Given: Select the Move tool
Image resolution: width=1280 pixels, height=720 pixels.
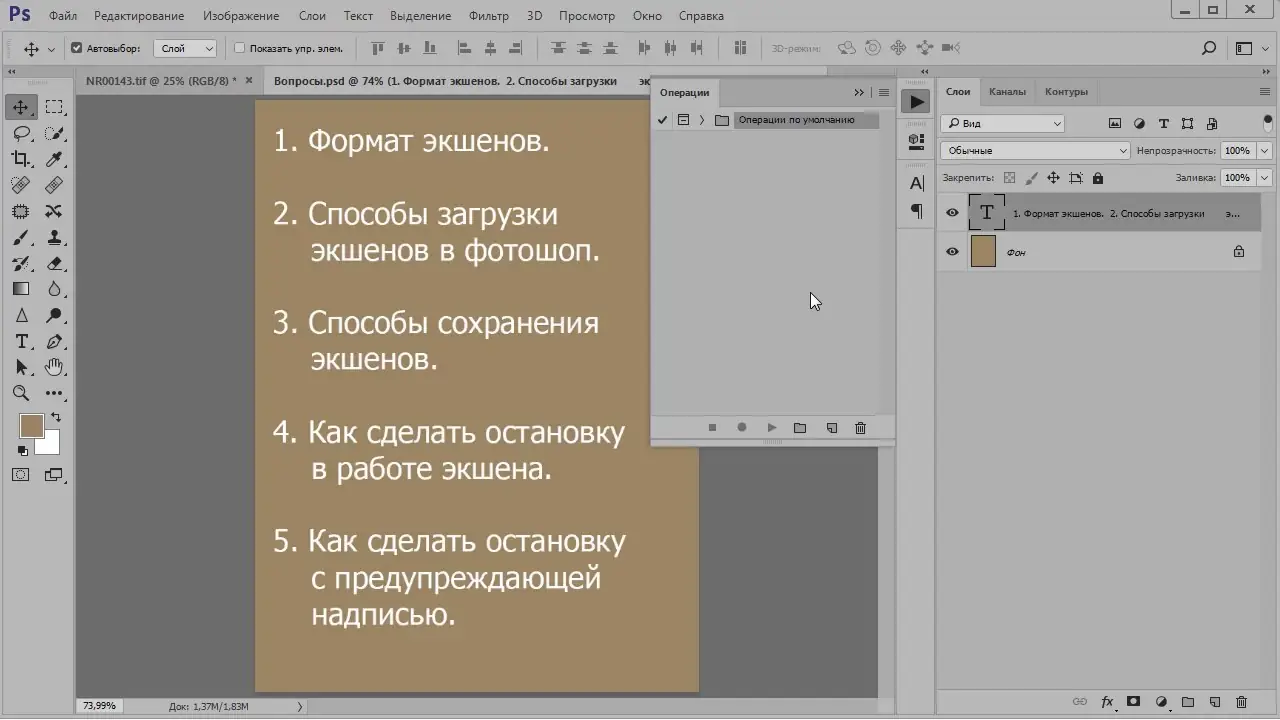Looking at the screenshot, I should [x=21, y=107].
